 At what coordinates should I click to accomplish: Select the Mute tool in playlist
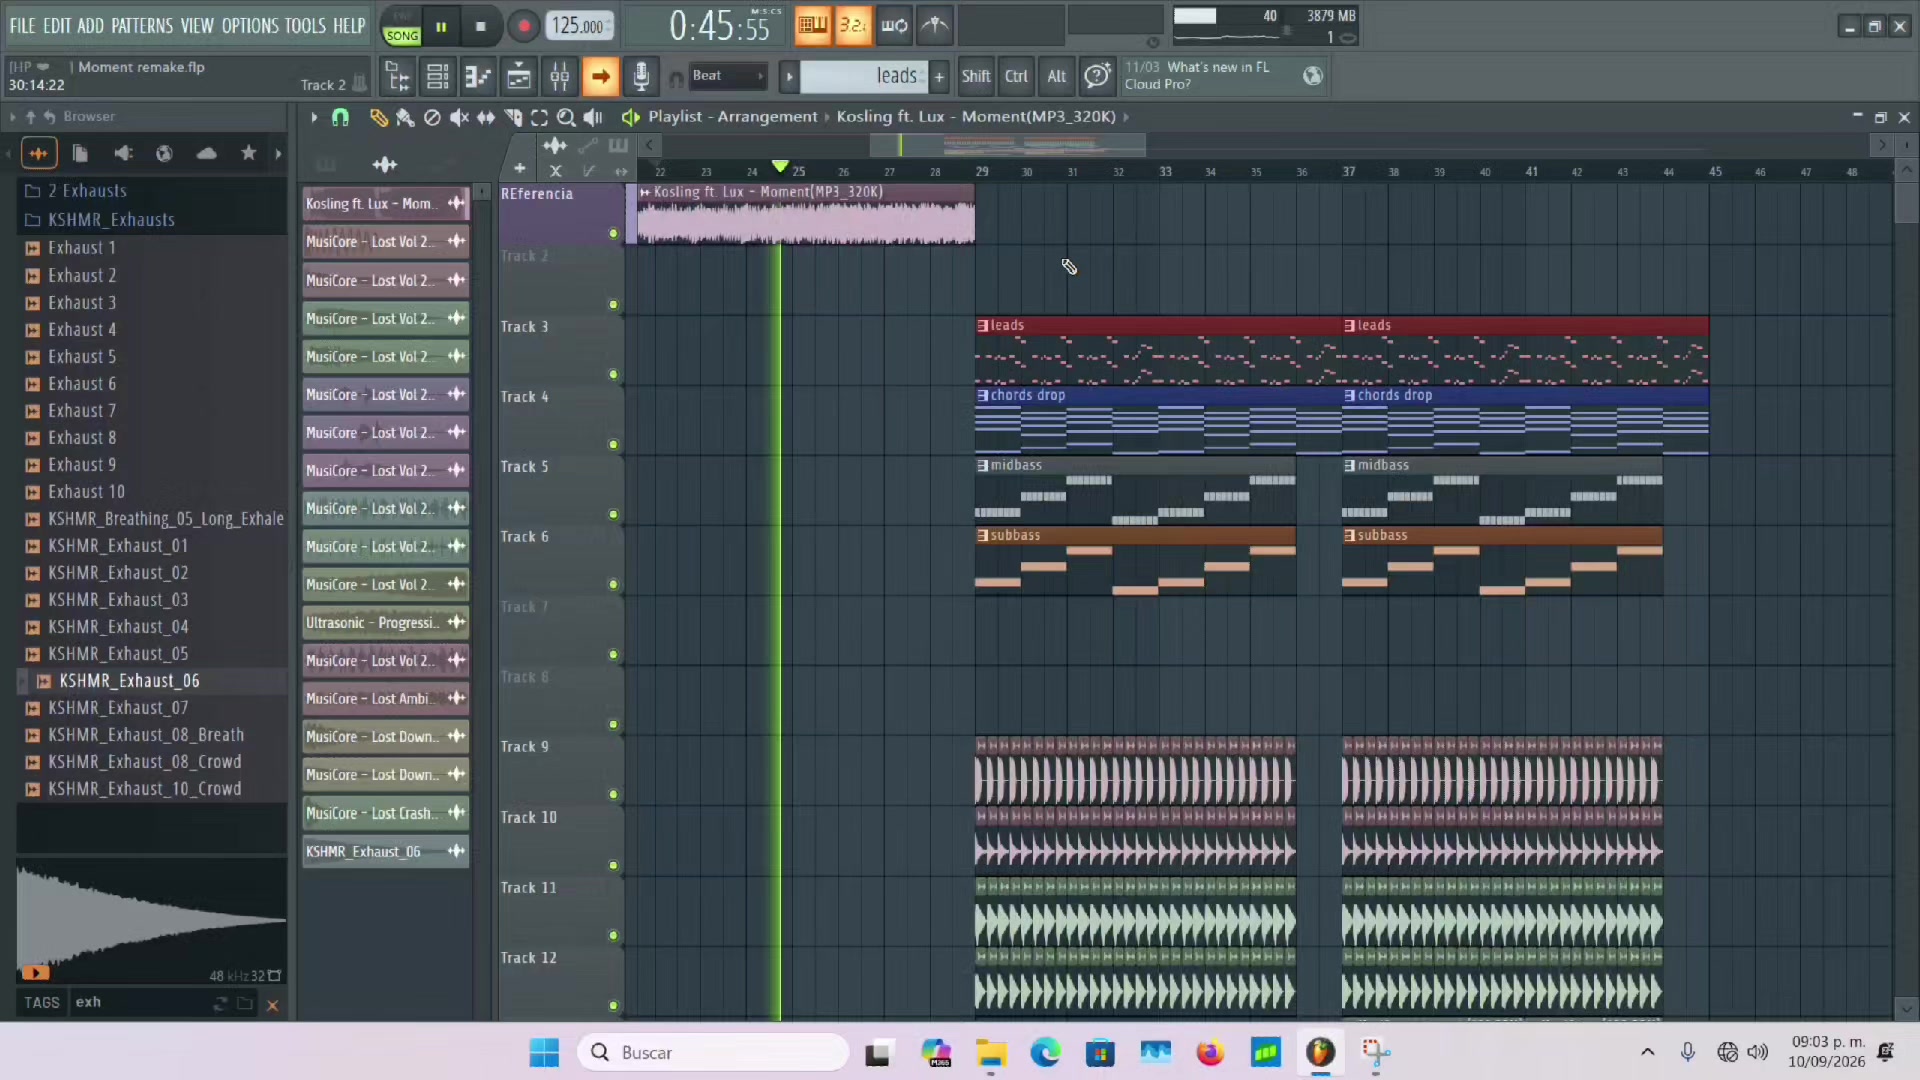pyautogui.click(x=459, y=117)
